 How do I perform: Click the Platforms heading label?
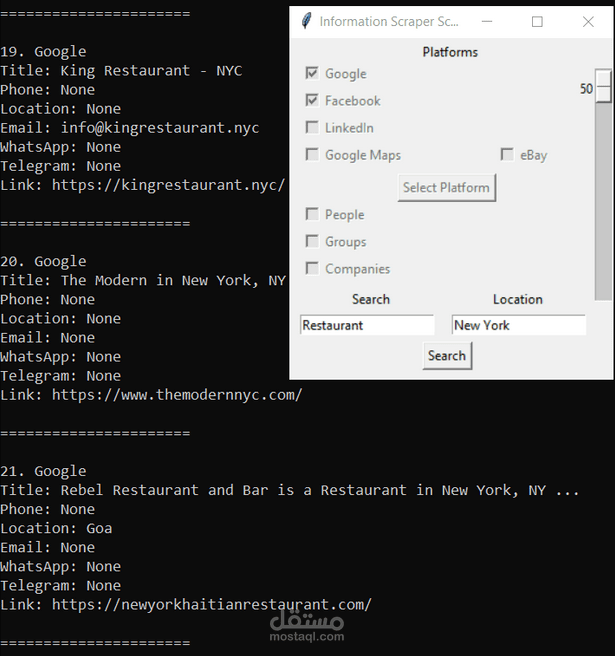click(x=450, y=52)
